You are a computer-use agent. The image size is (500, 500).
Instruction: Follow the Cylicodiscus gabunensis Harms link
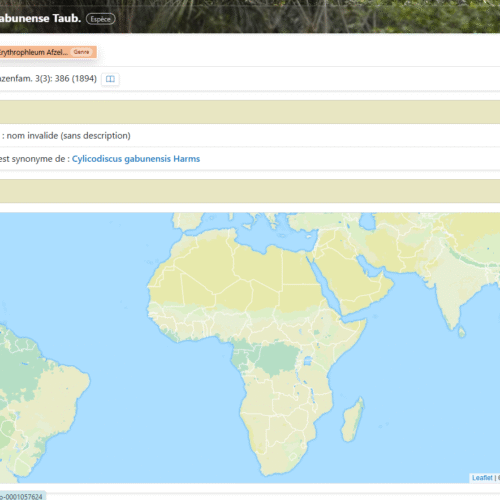(x=136, y=159)
